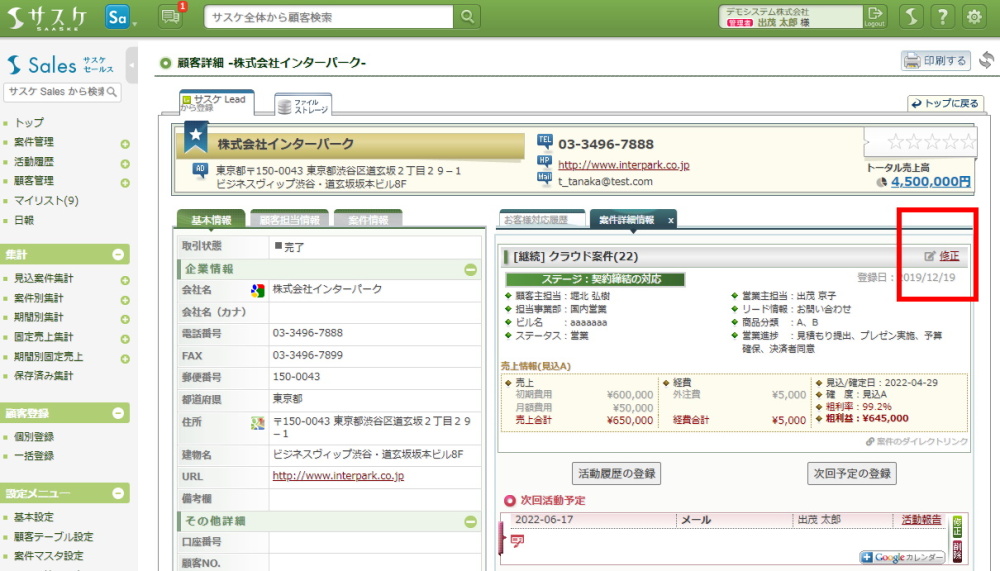Open the notification messages icon

click(x=171, y=16)
